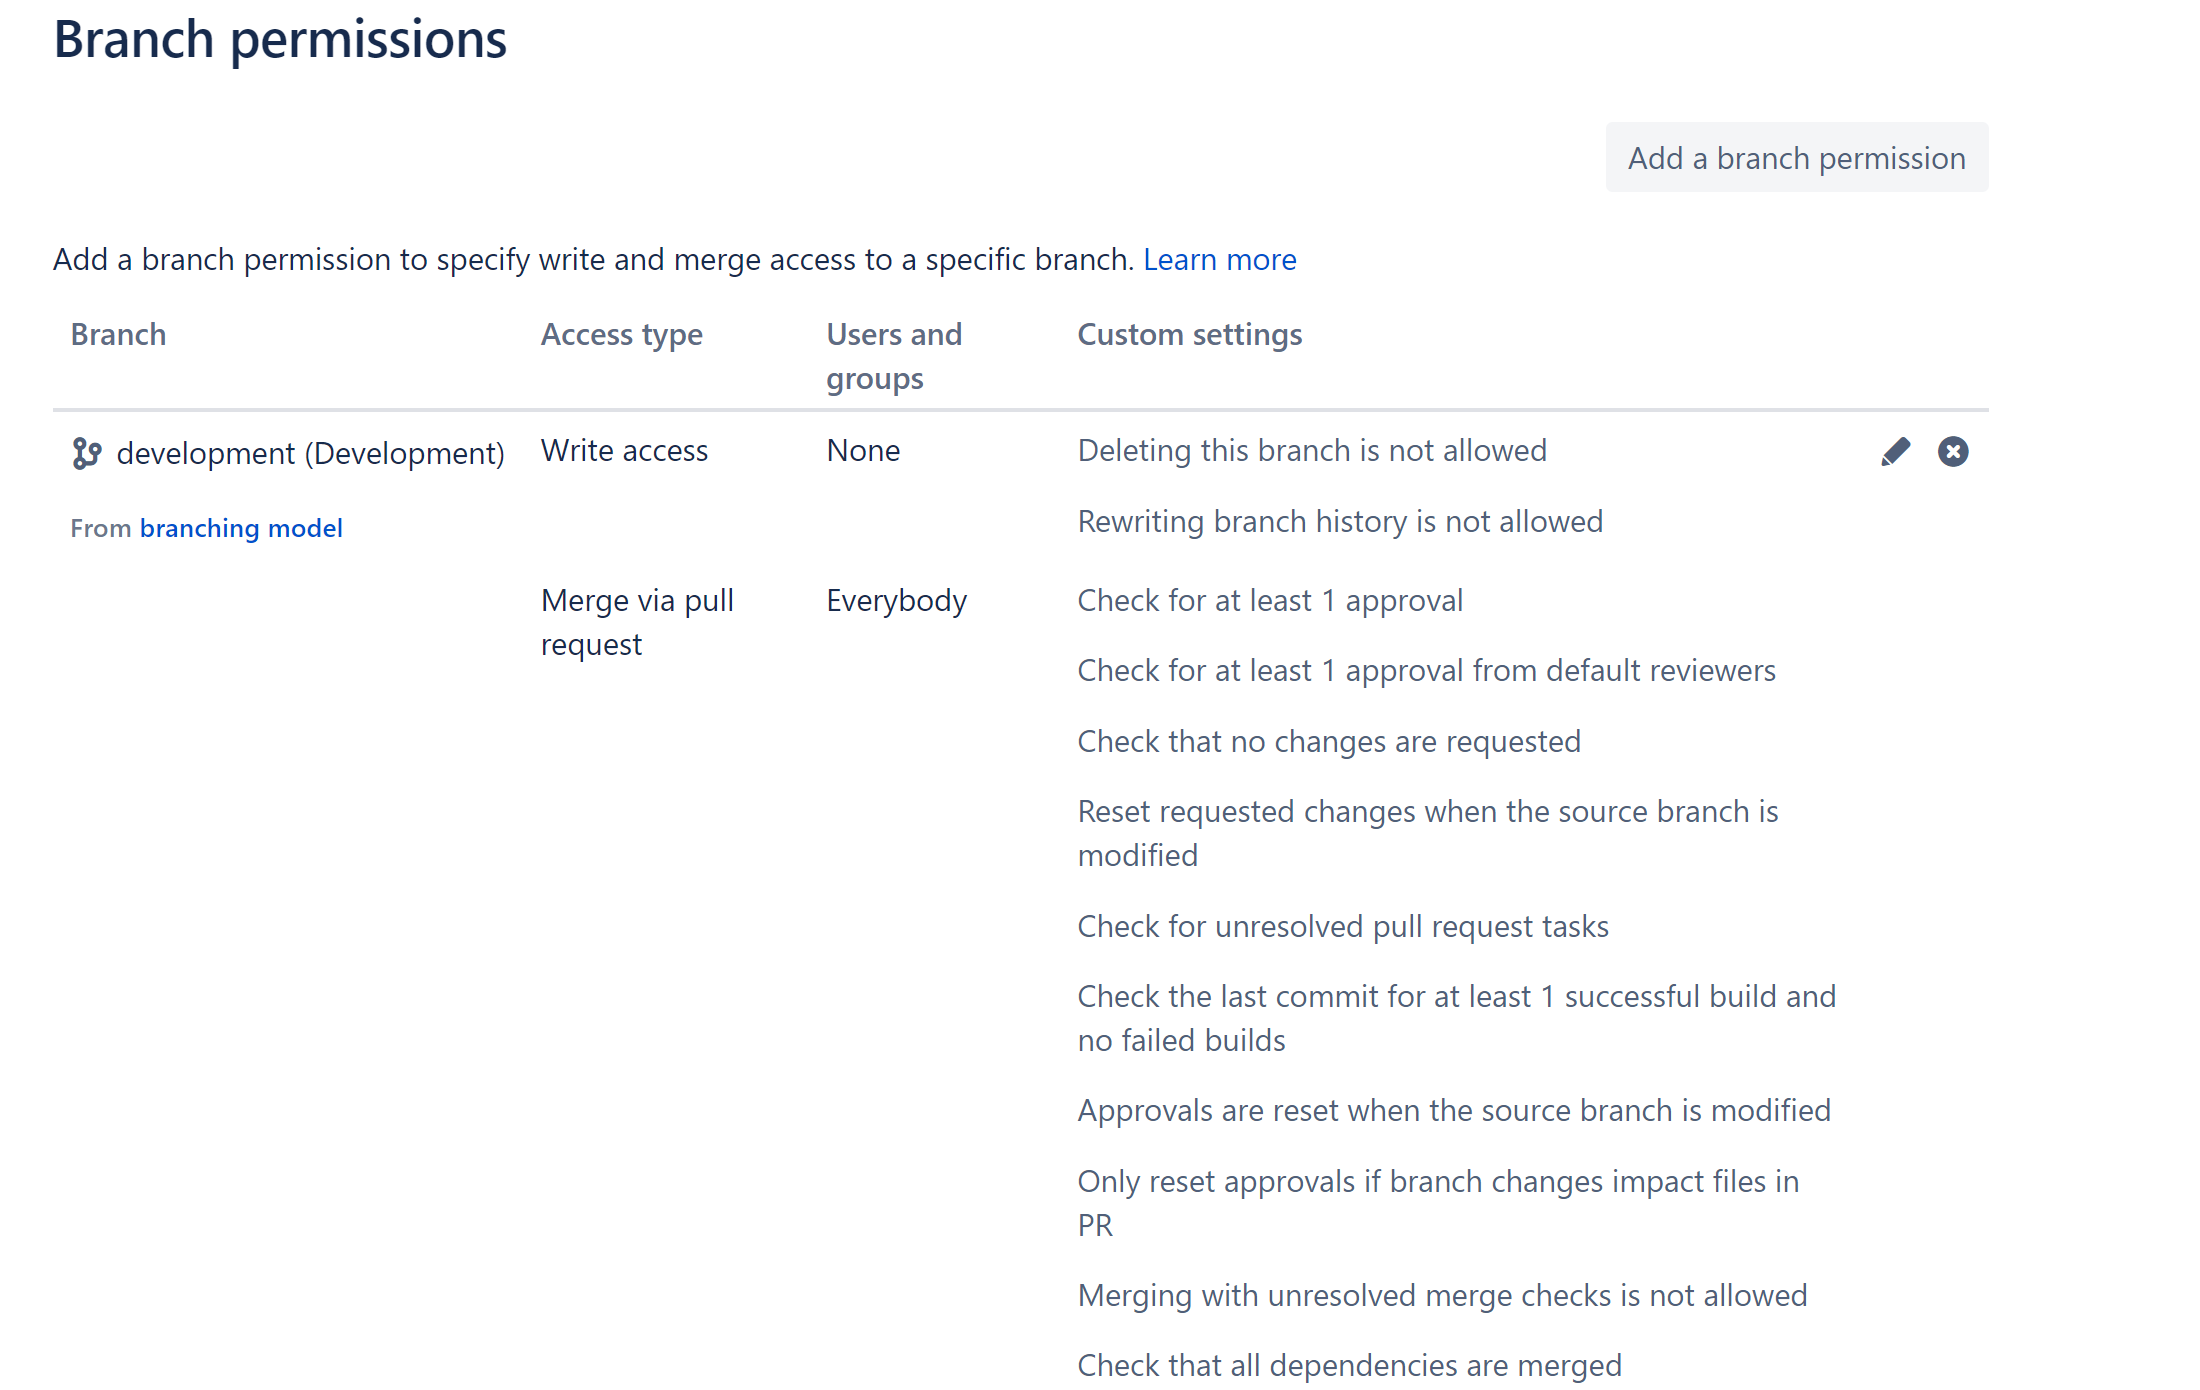Click the Write access entry

tap(624, 451)
